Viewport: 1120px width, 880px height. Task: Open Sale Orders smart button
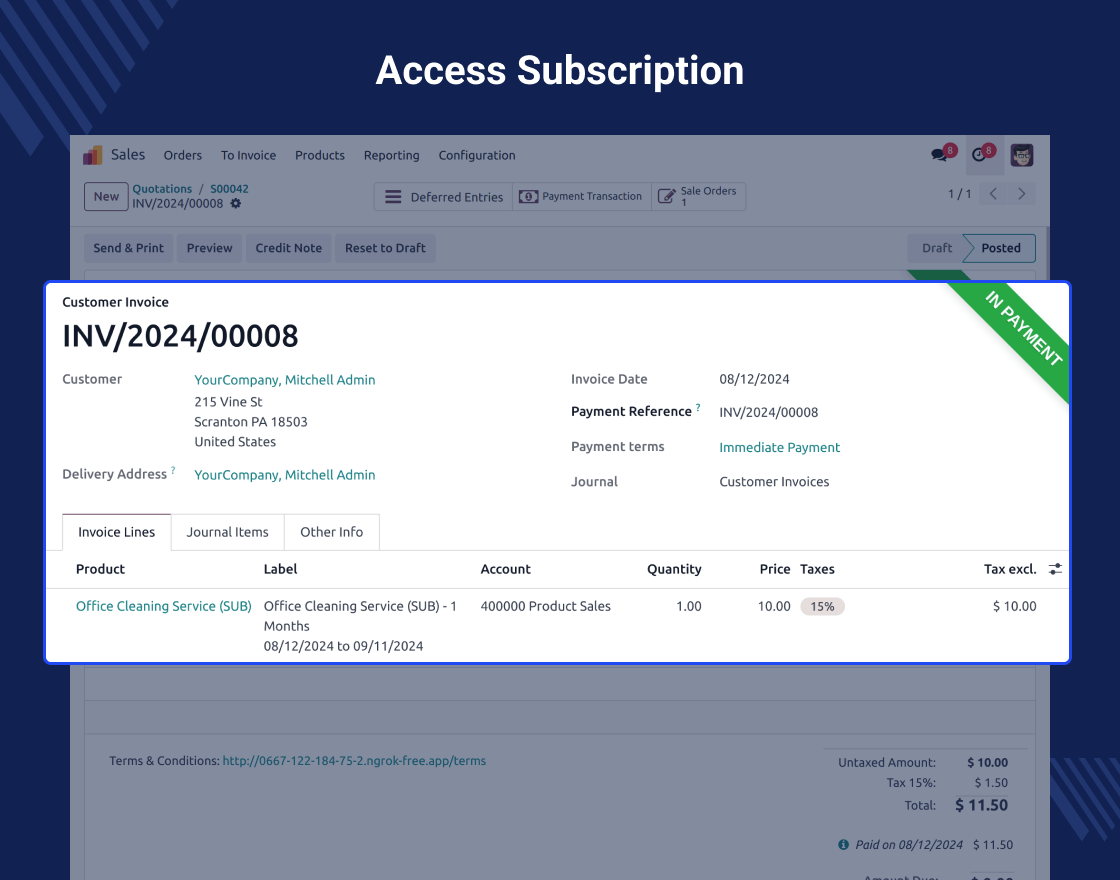click(698, 196)
